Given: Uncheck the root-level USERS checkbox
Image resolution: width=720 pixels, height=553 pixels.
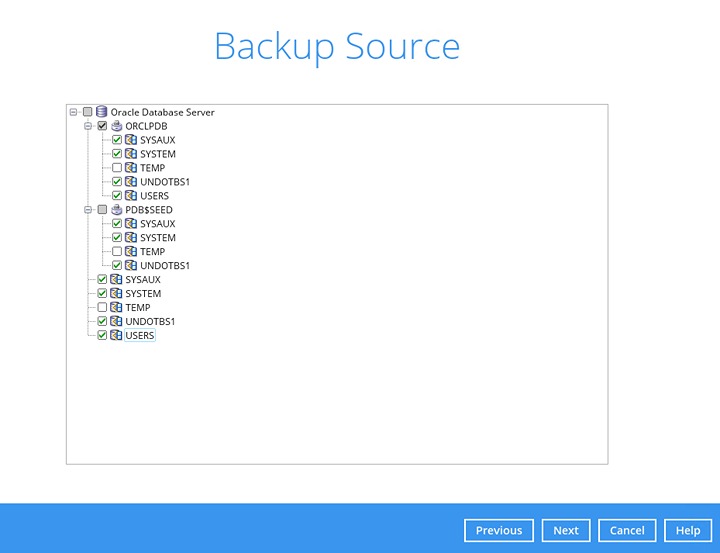Looking at the screenshot, I should [x=102, y=335].
